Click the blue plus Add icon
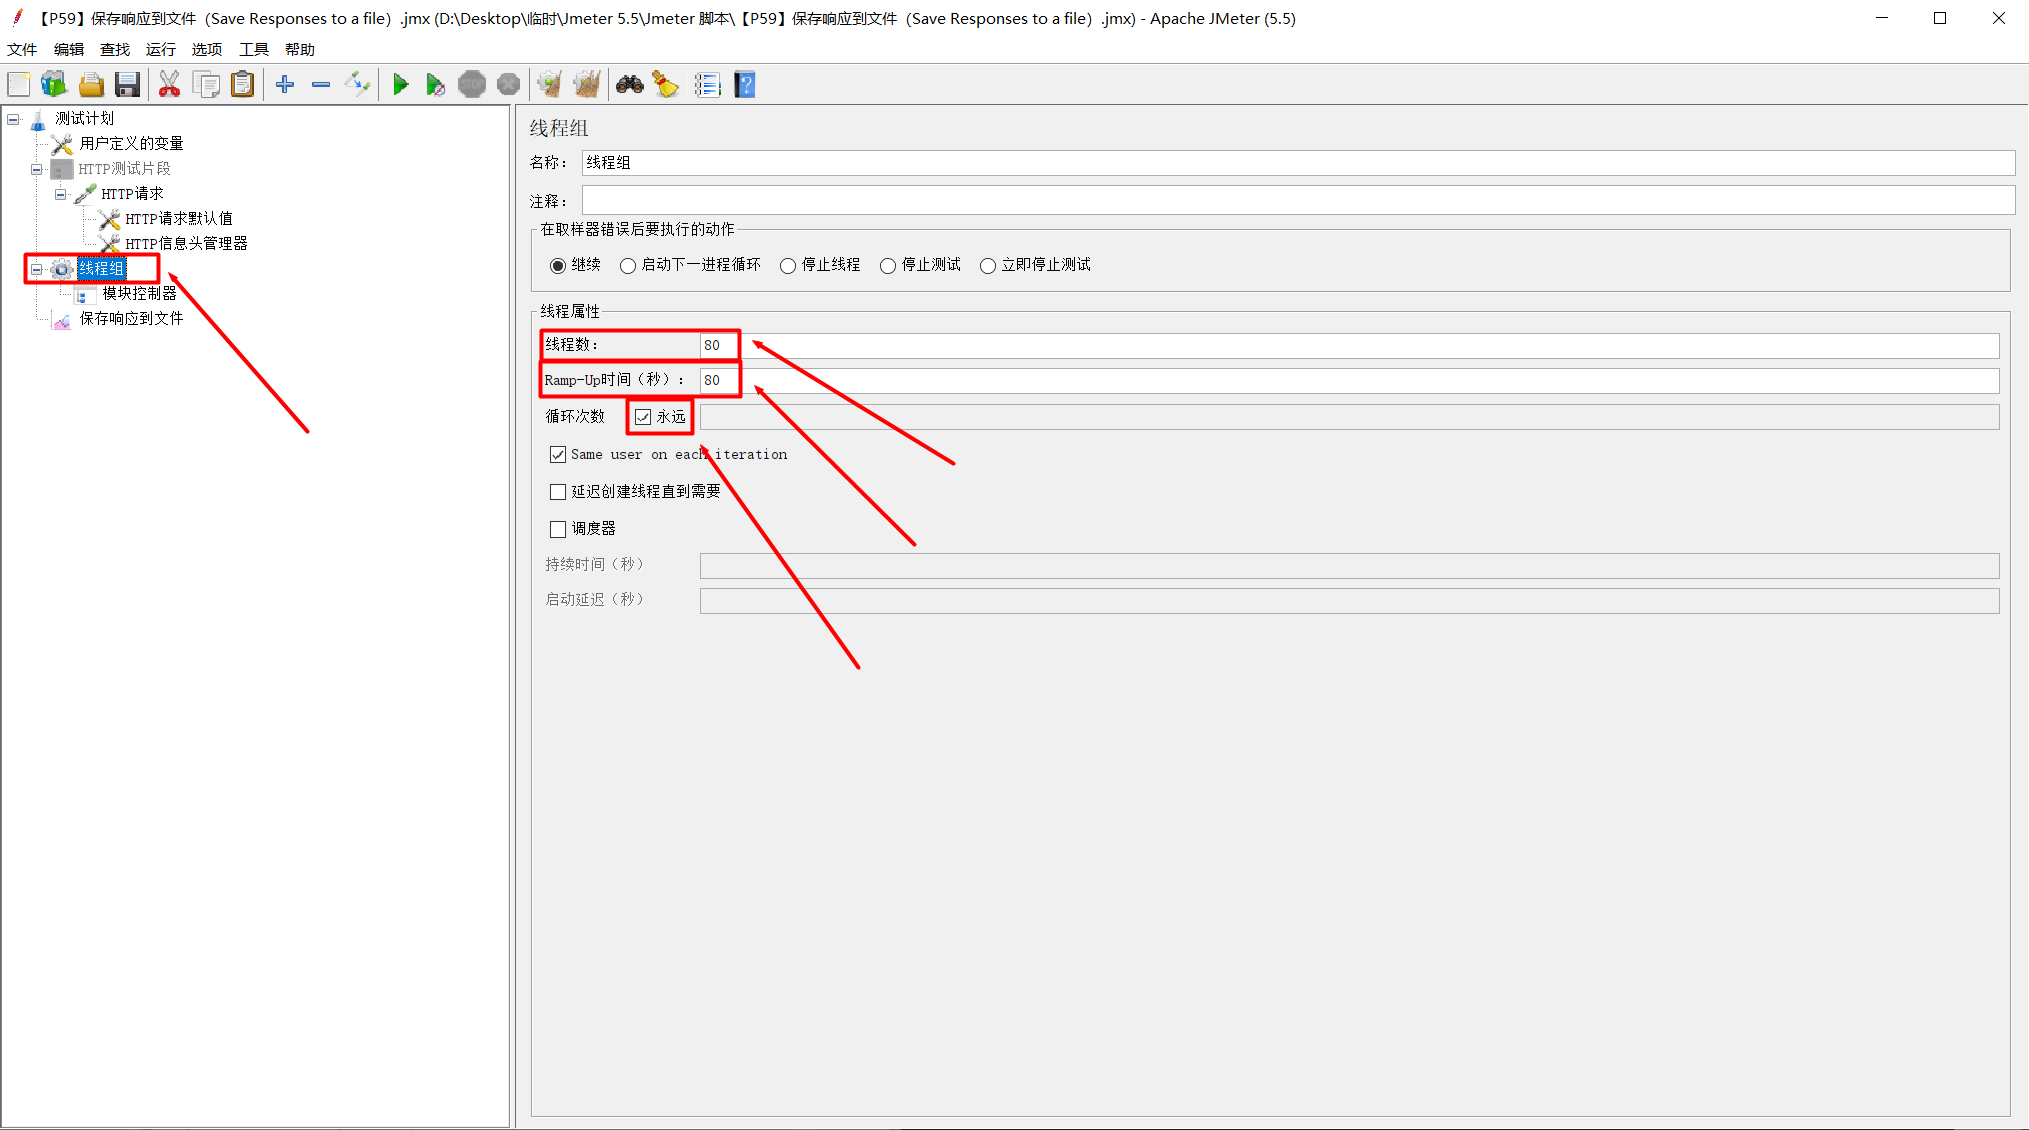2029x1130 pixels. [285, 85]
